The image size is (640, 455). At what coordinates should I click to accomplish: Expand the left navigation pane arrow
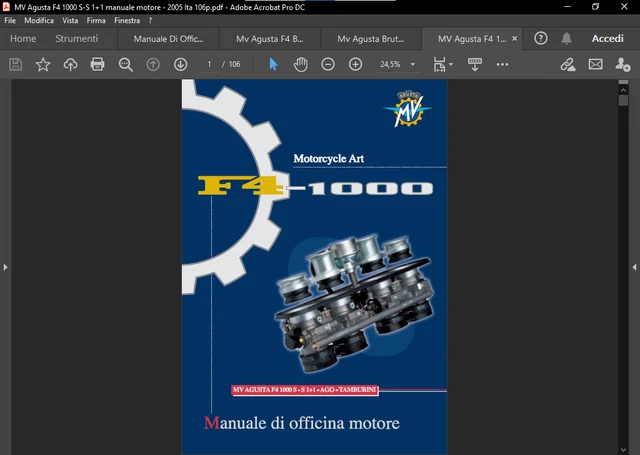tap(5, 267)
